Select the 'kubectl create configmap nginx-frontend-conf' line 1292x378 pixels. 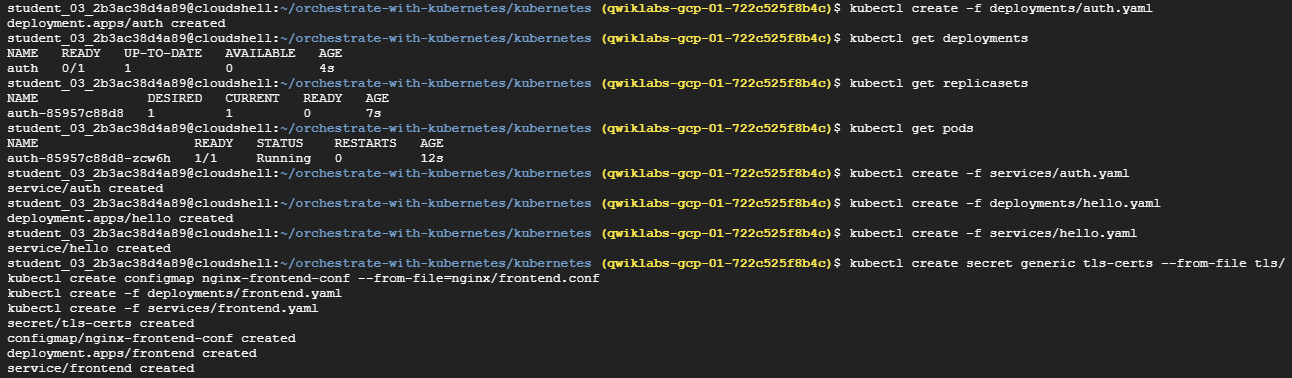point(303,278)
